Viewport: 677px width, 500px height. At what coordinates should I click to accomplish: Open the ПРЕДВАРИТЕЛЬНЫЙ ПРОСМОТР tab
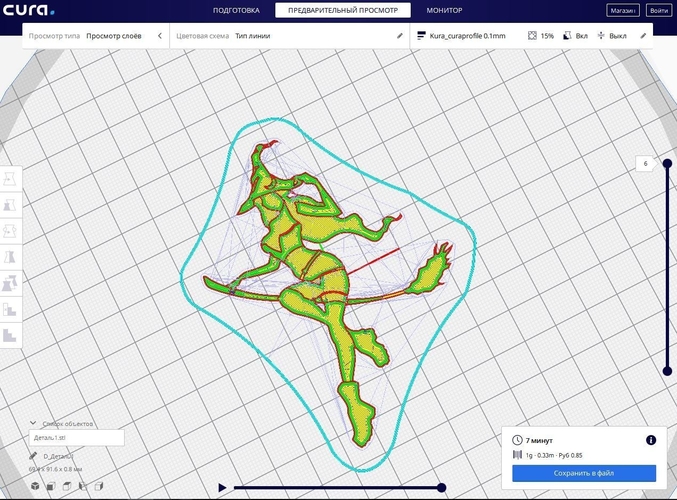point(343,10)
